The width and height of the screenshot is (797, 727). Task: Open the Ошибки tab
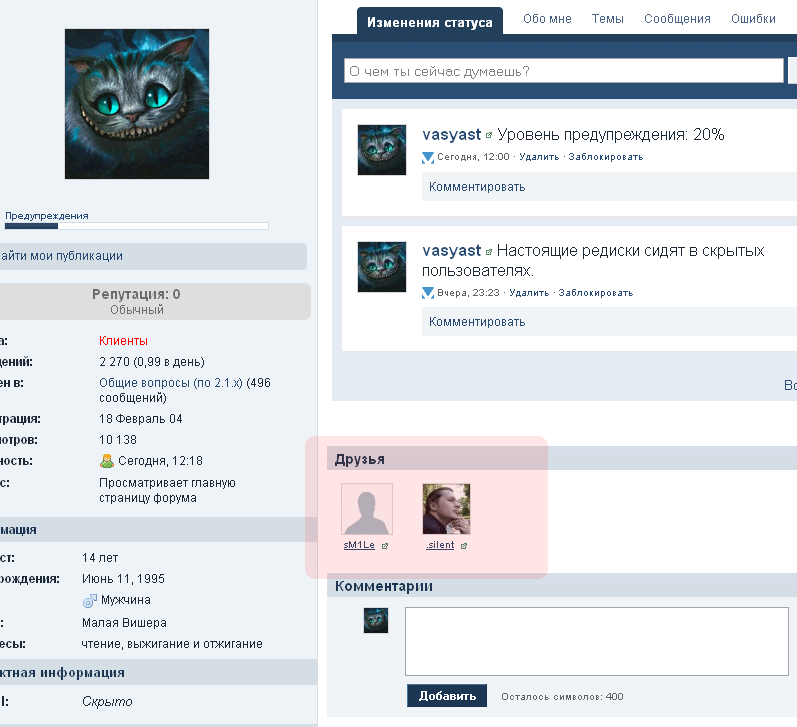point(753,19)
